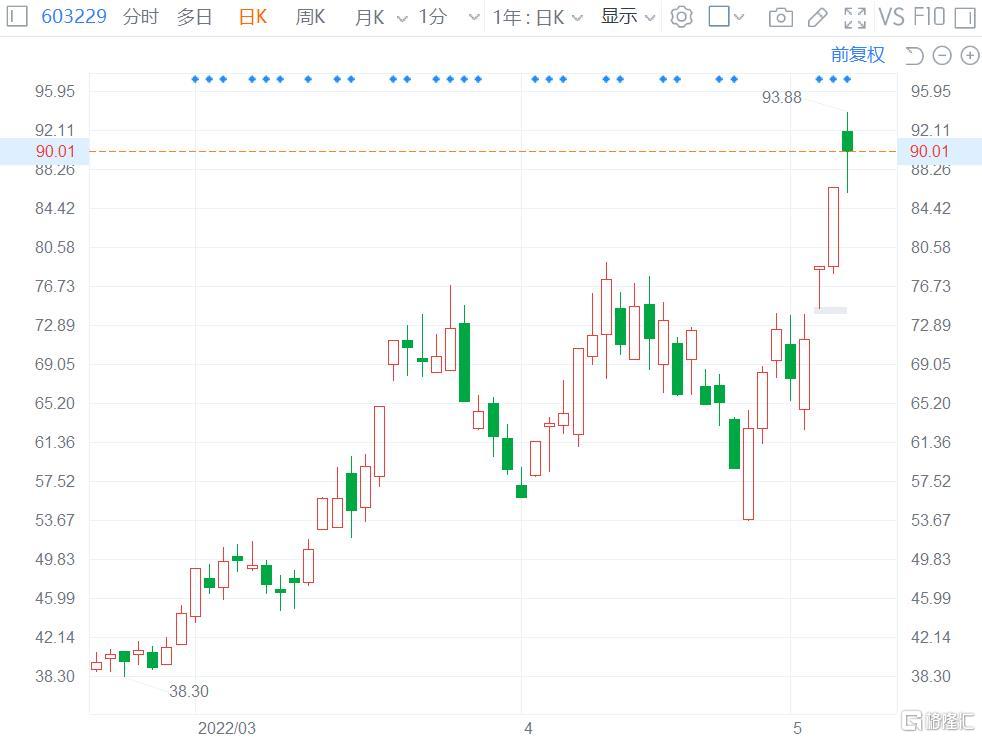Viewport: 982px width, 739px height.
Task: Click the month 4 date axis label
Action: pos(528,728)
